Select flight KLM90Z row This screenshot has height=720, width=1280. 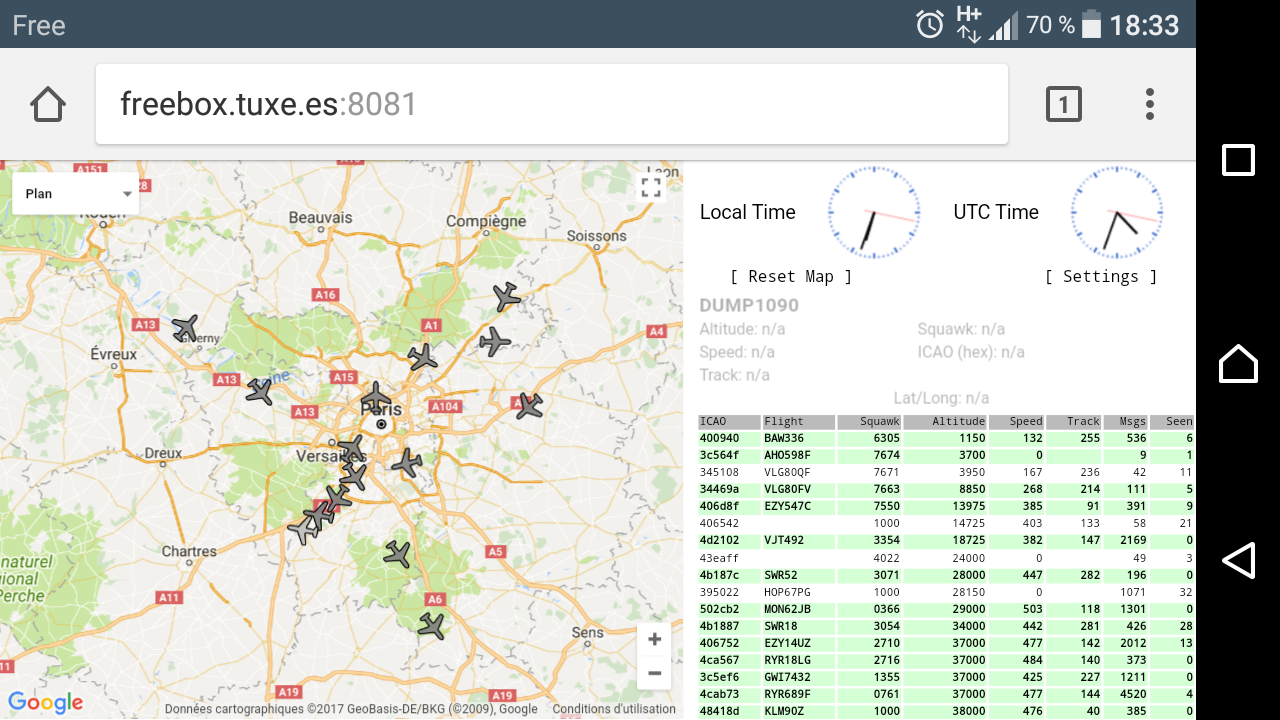pos(946,711)
